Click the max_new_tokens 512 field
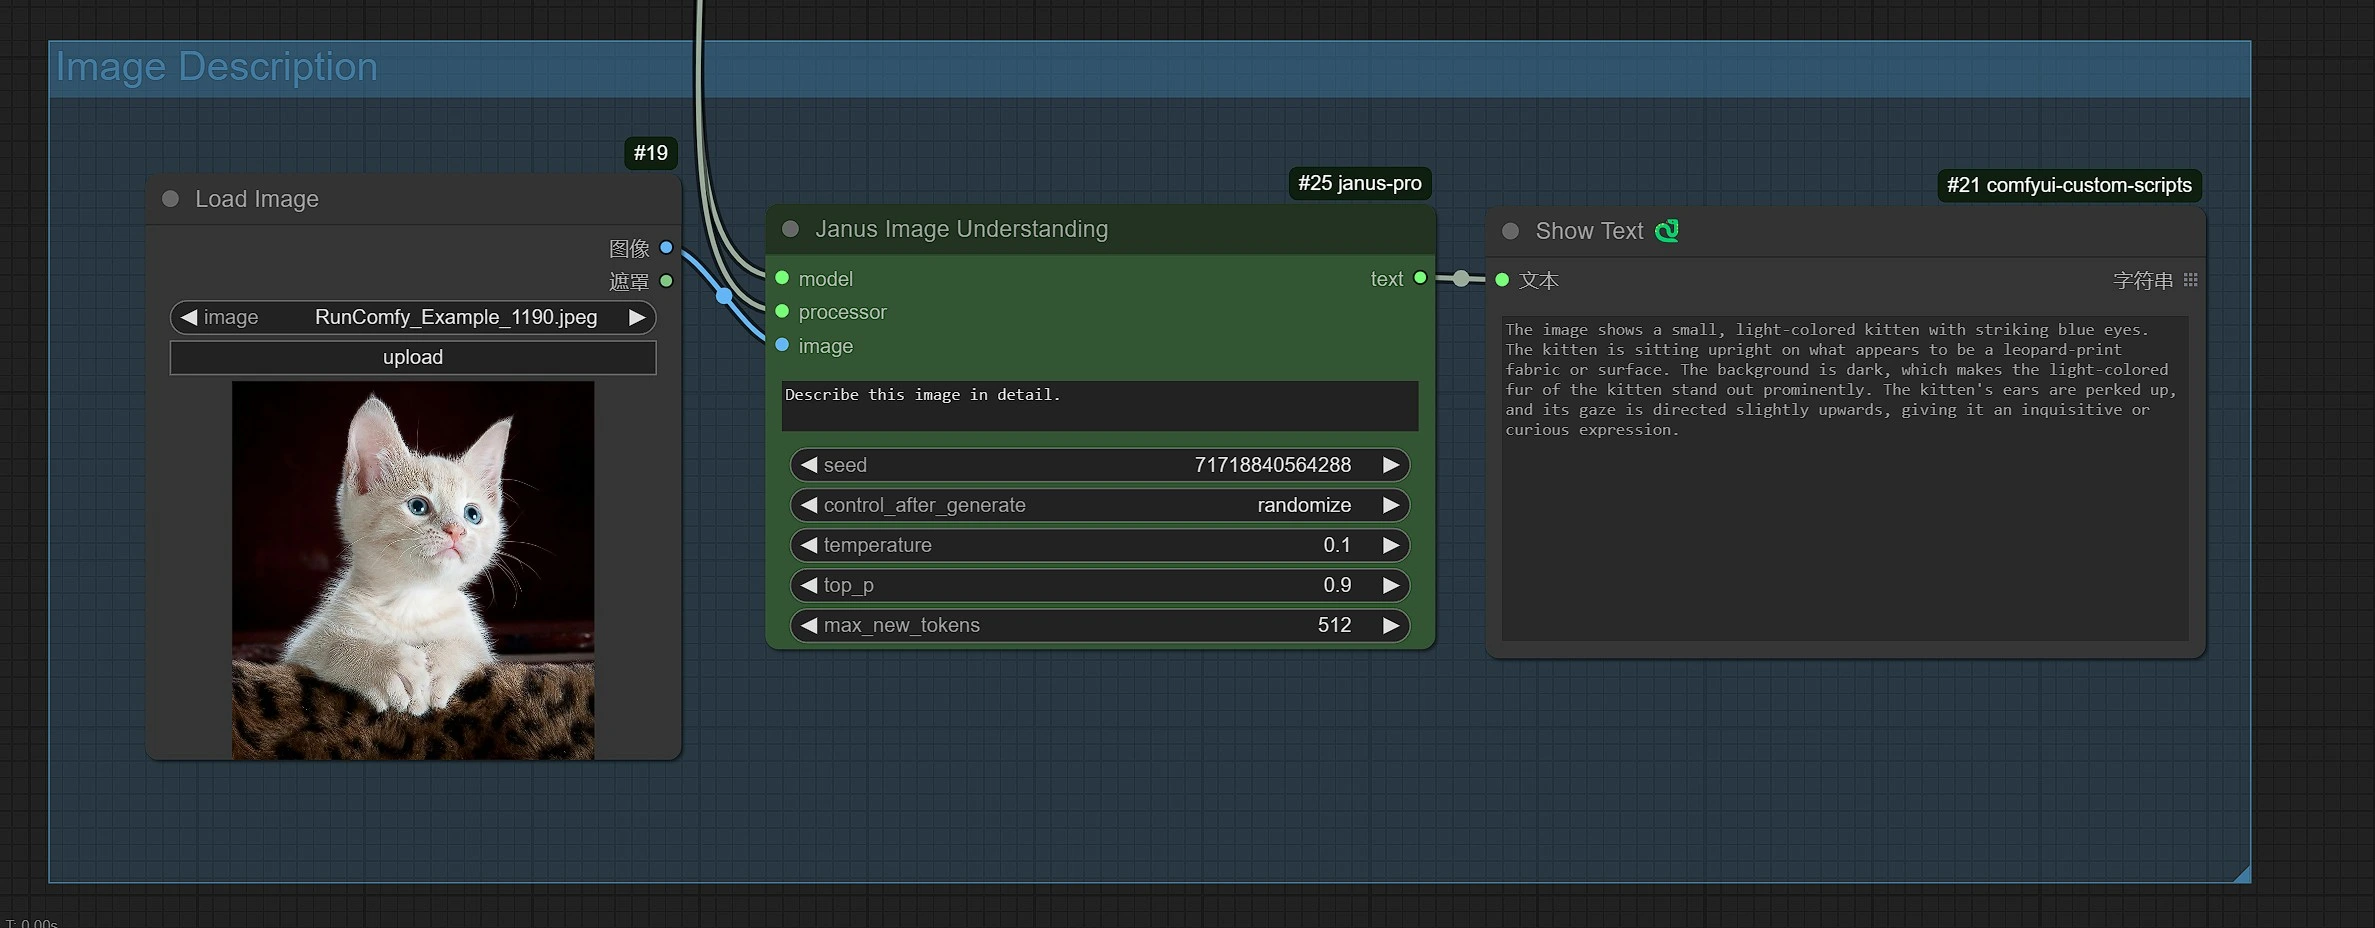The height and width of the screenshot is (928, 2375). [x=1100, y=625]
